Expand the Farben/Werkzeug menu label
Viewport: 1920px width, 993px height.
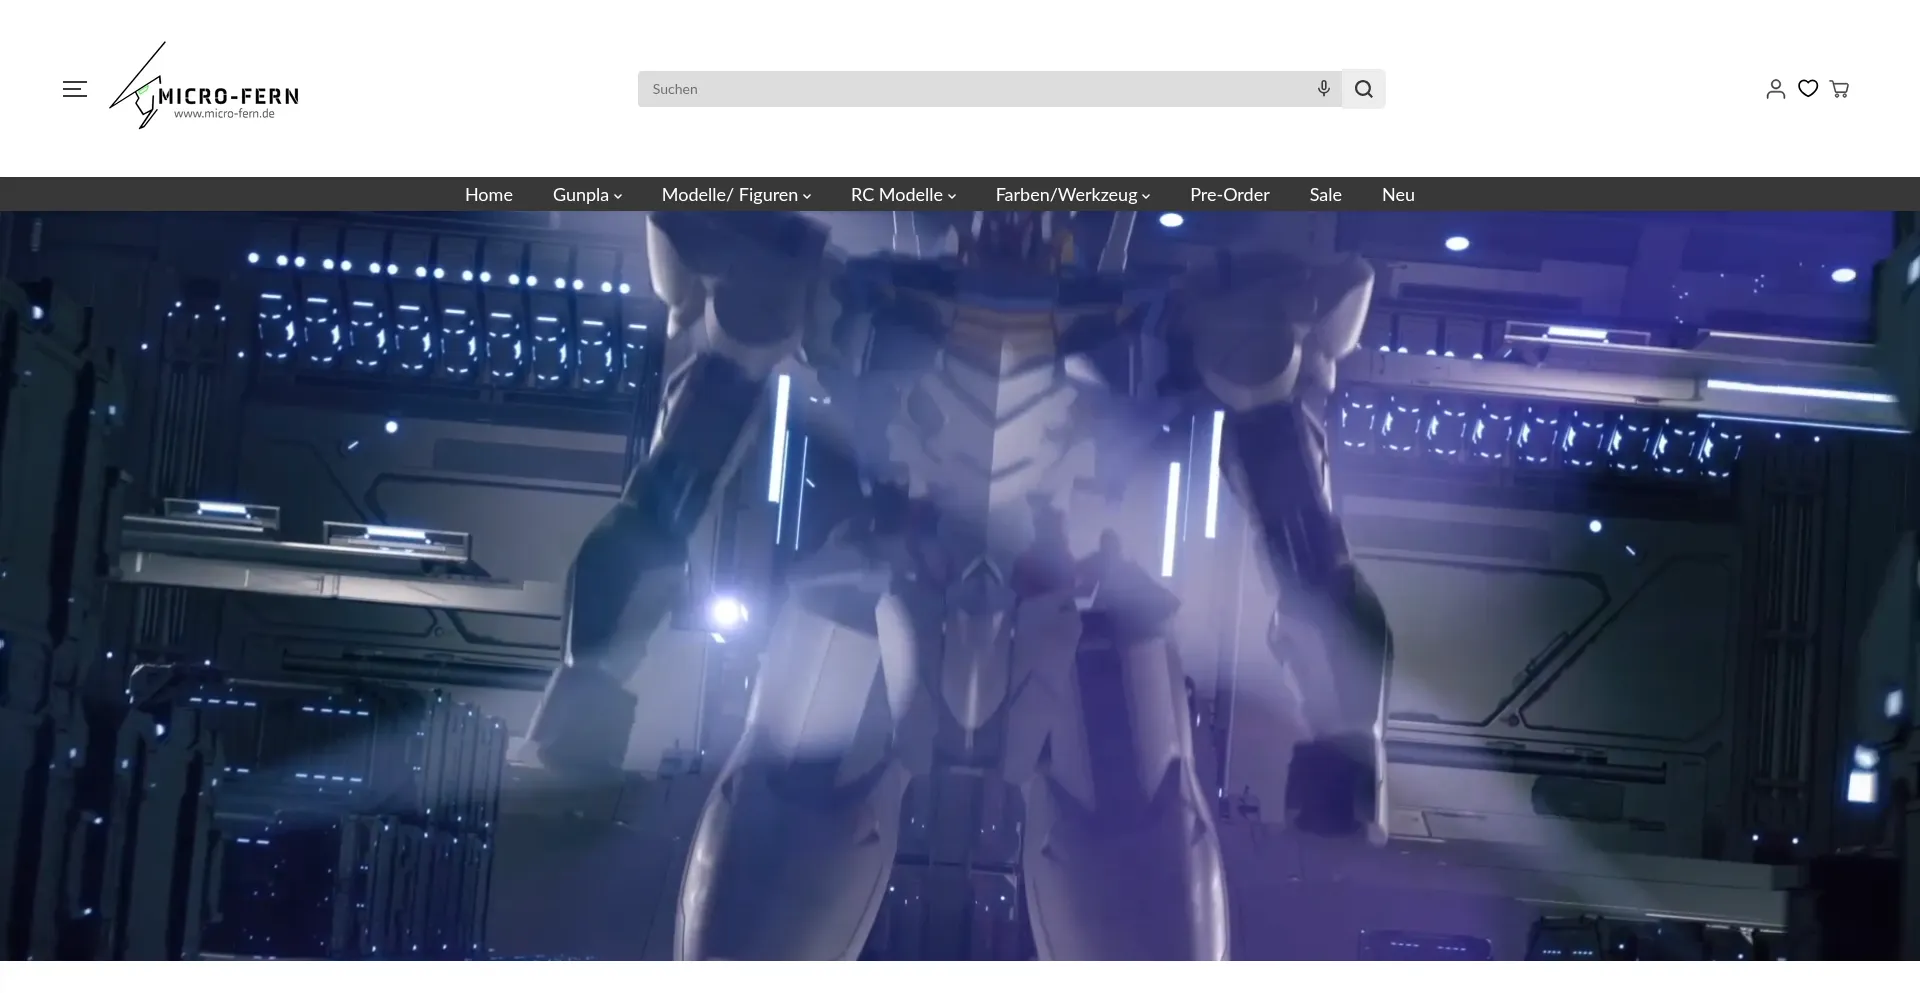[x=1066, y=195]
